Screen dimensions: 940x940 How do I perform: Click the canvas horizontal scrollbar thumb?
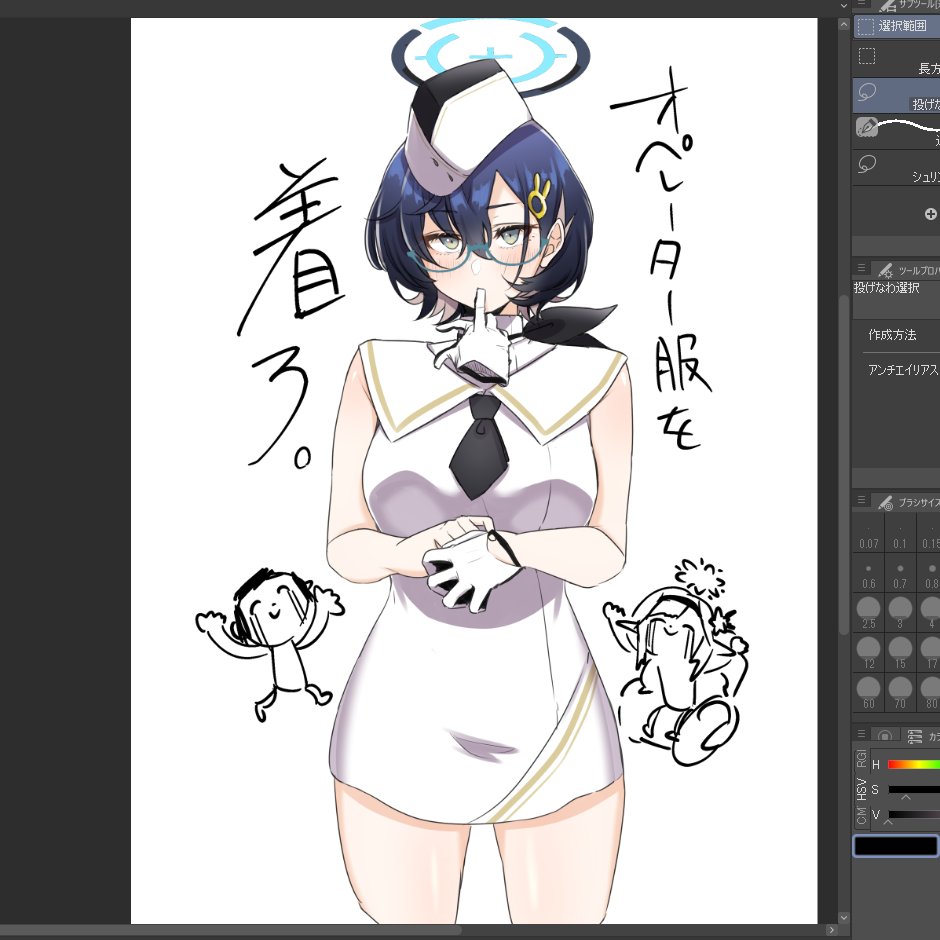pyautogui.click(x=231, y=930)
